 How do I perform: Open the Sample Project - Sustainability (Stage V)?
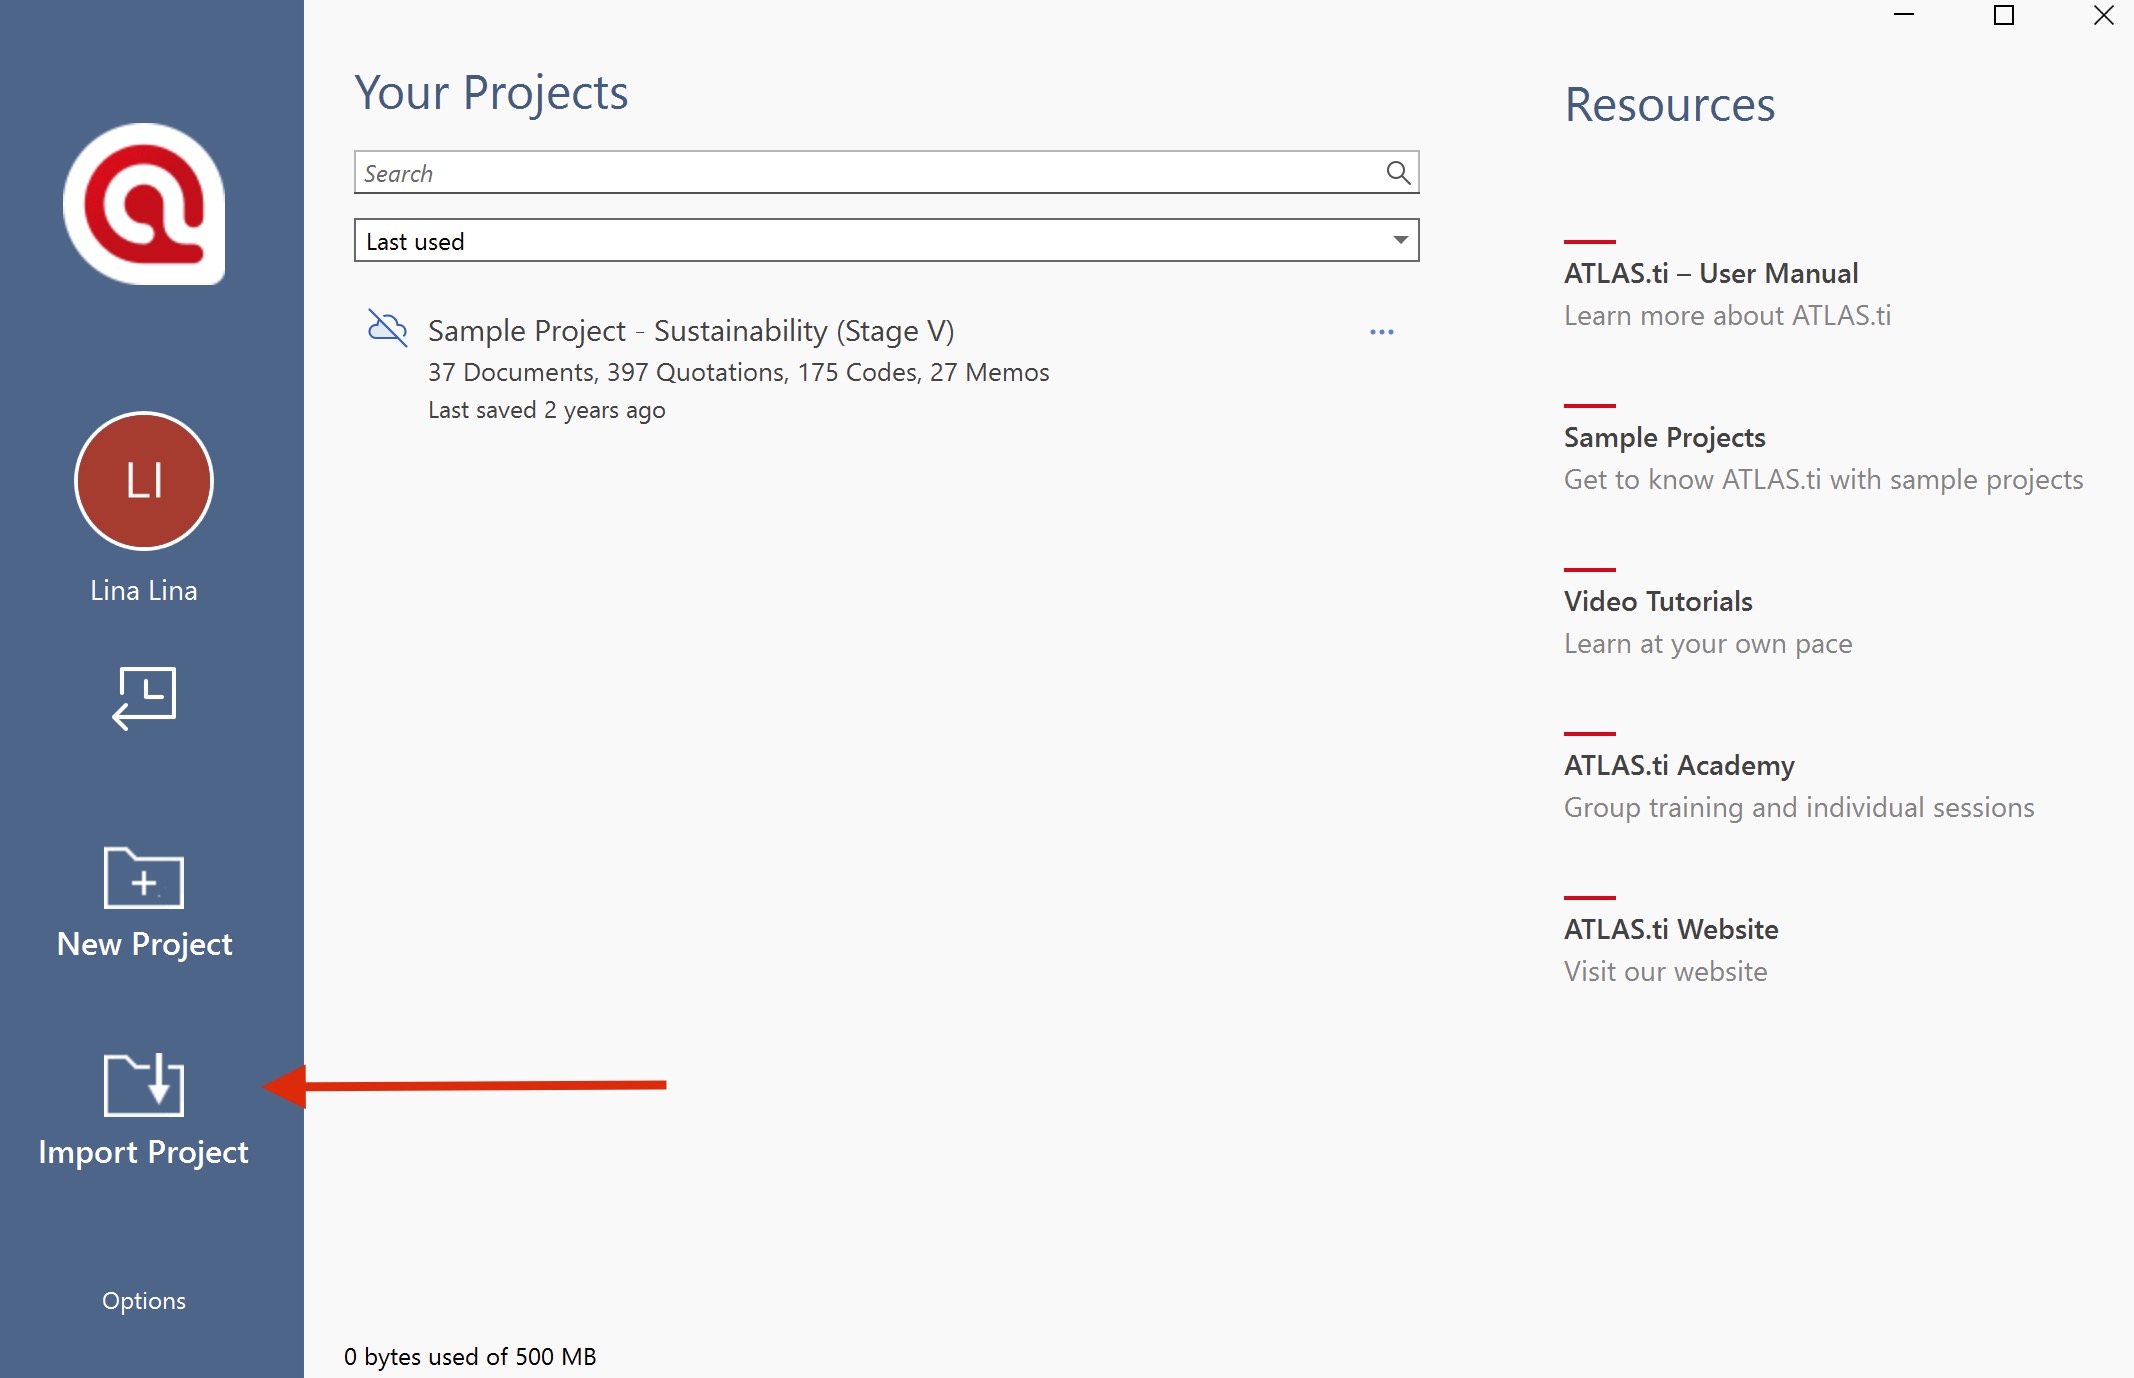point(690,331)
